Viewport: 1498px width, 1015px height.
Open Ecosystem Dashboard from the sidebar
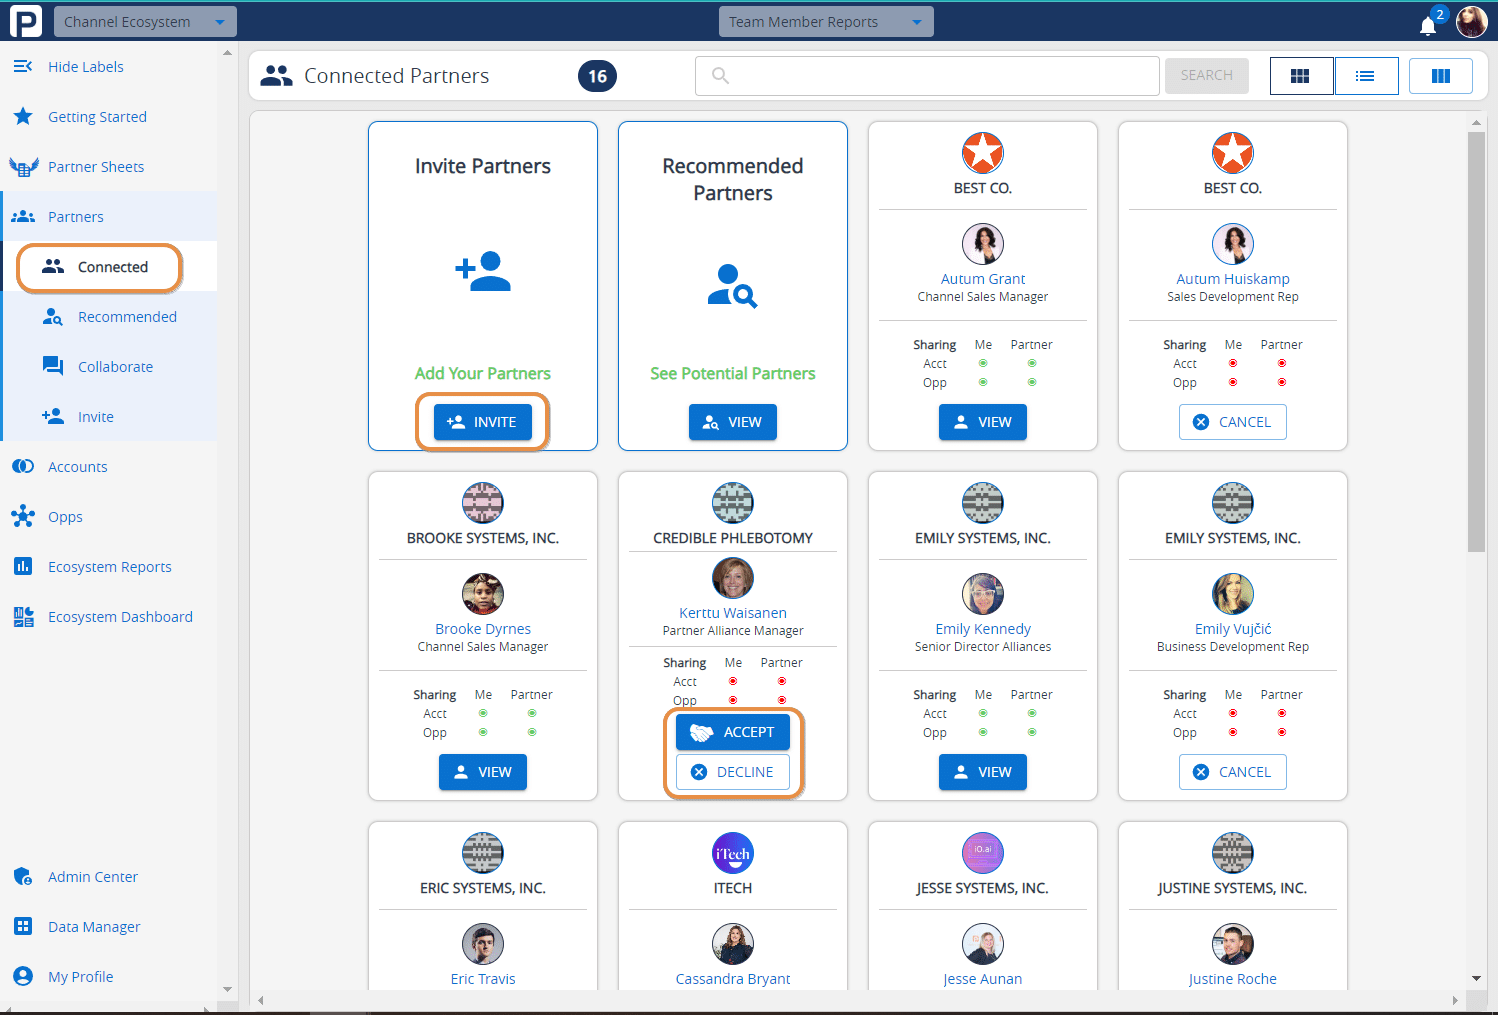pos(120,617)
